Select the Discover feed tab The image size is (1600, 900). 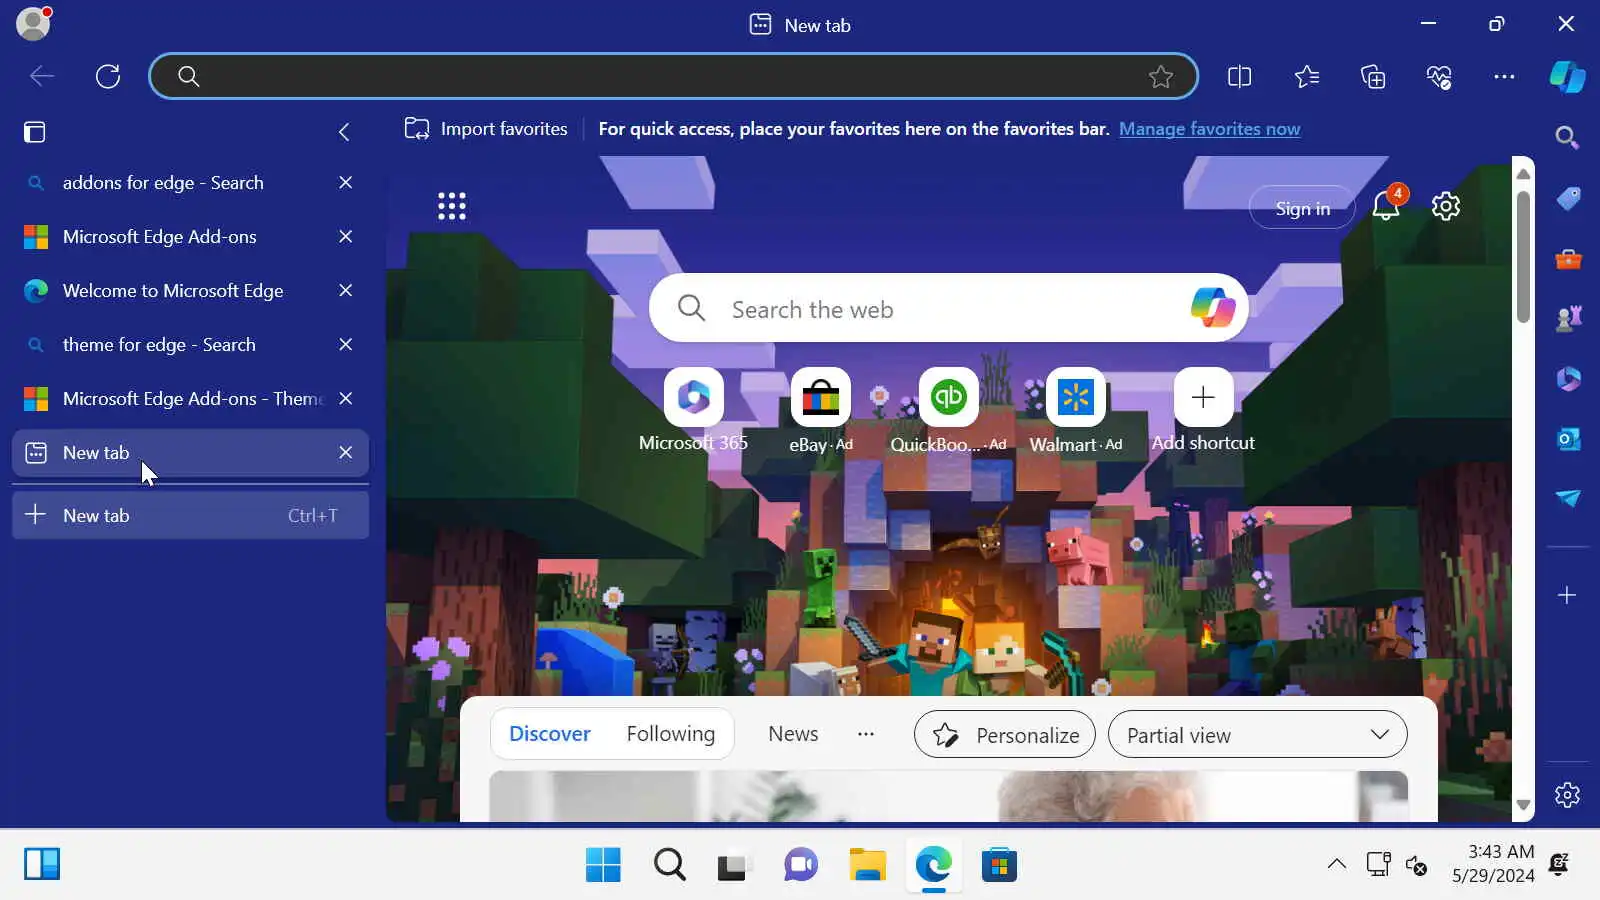coord(550,734)
